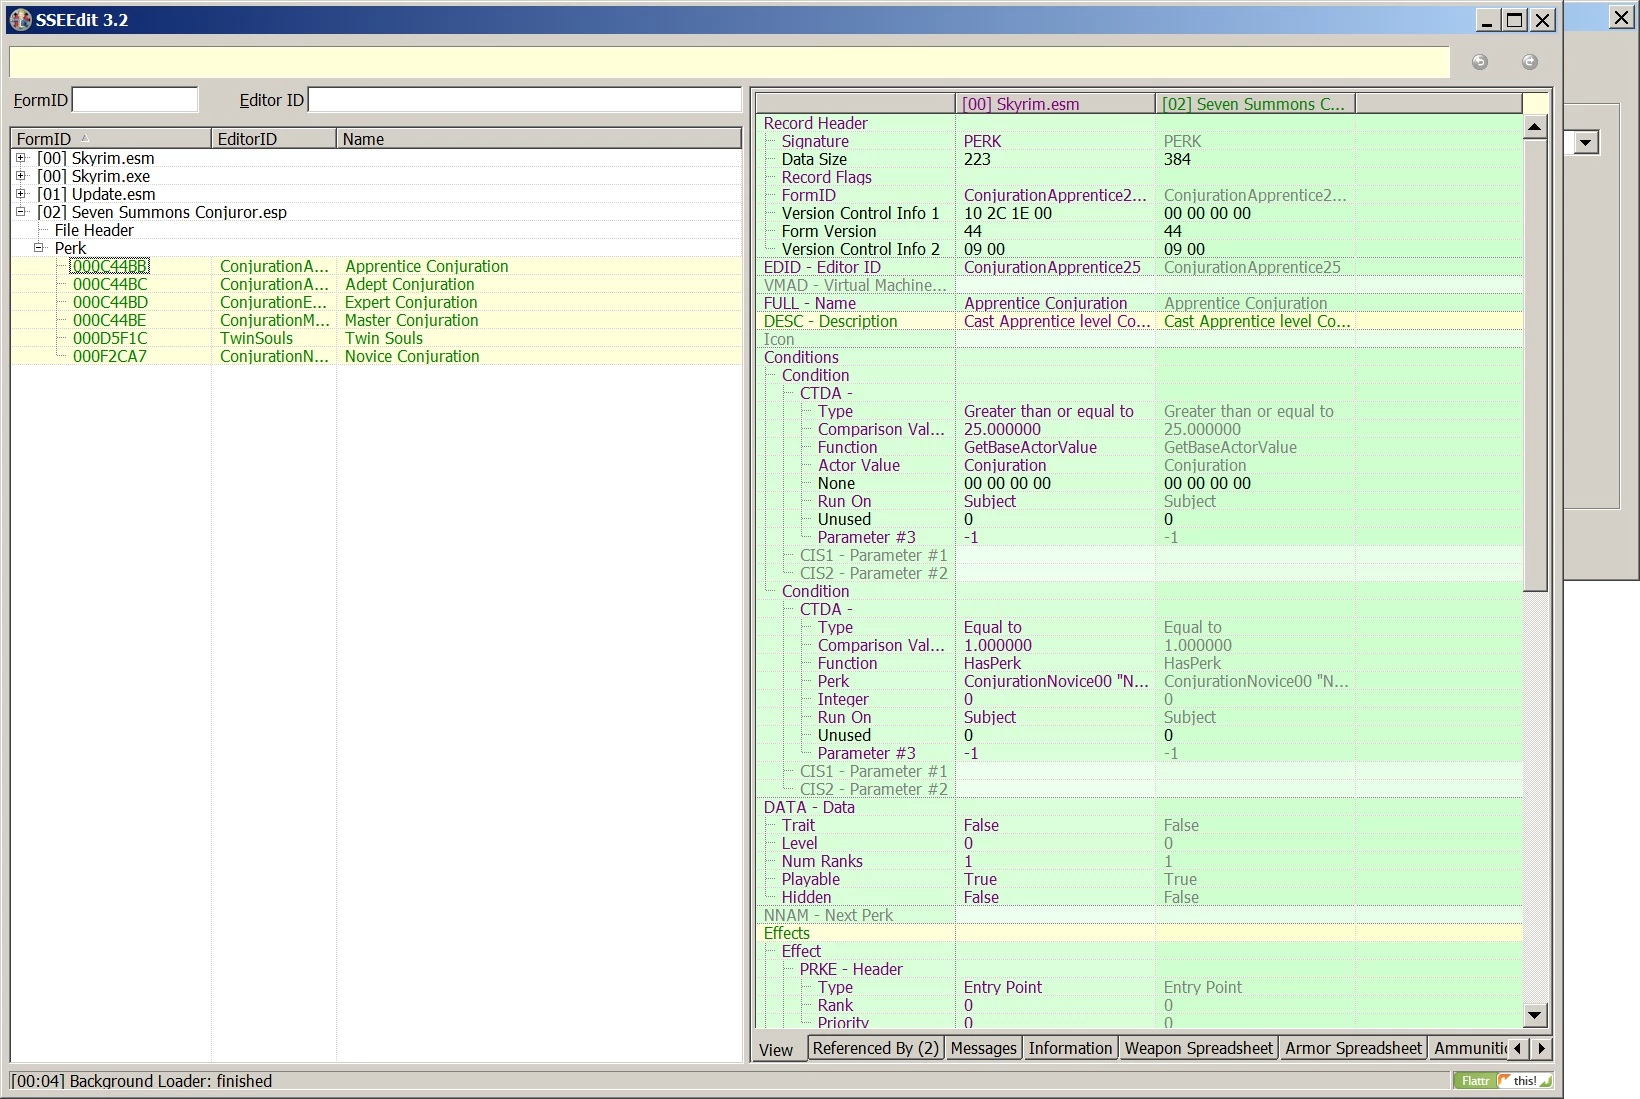Switch to the View tab

(777, 1050)
